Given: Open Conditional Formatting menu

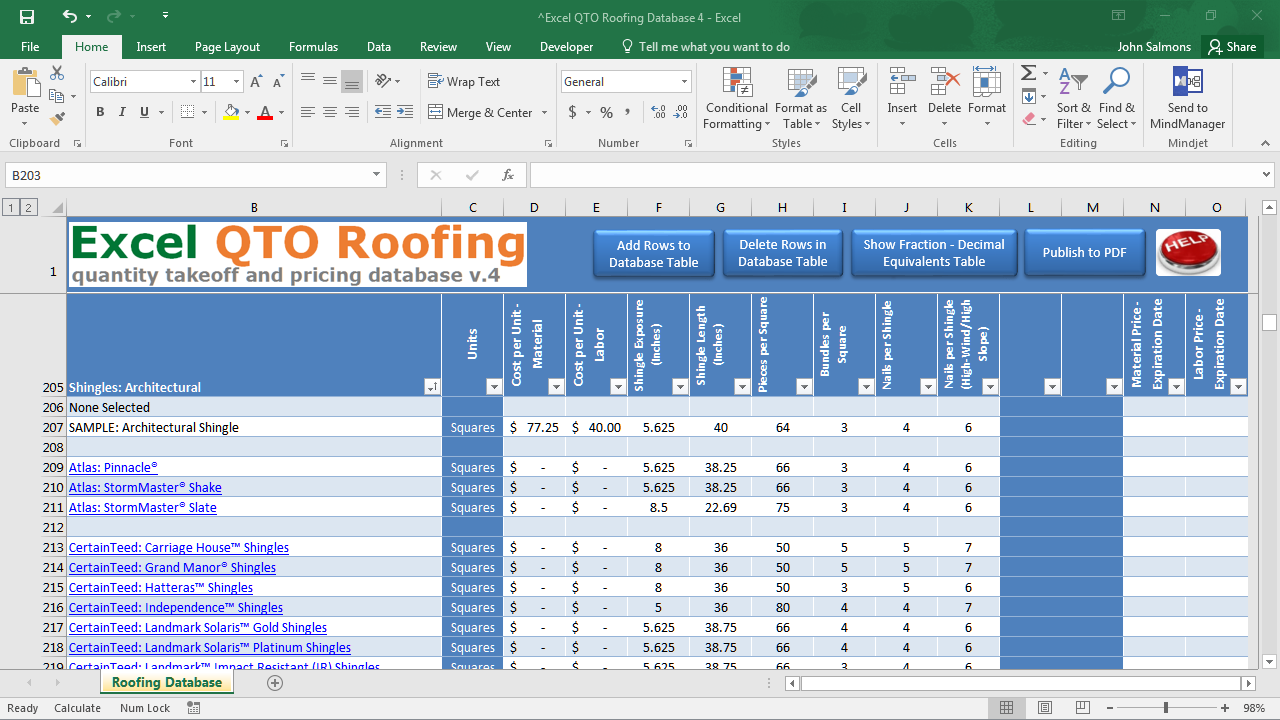Looking at the screenshot, I should click(736, 100).
